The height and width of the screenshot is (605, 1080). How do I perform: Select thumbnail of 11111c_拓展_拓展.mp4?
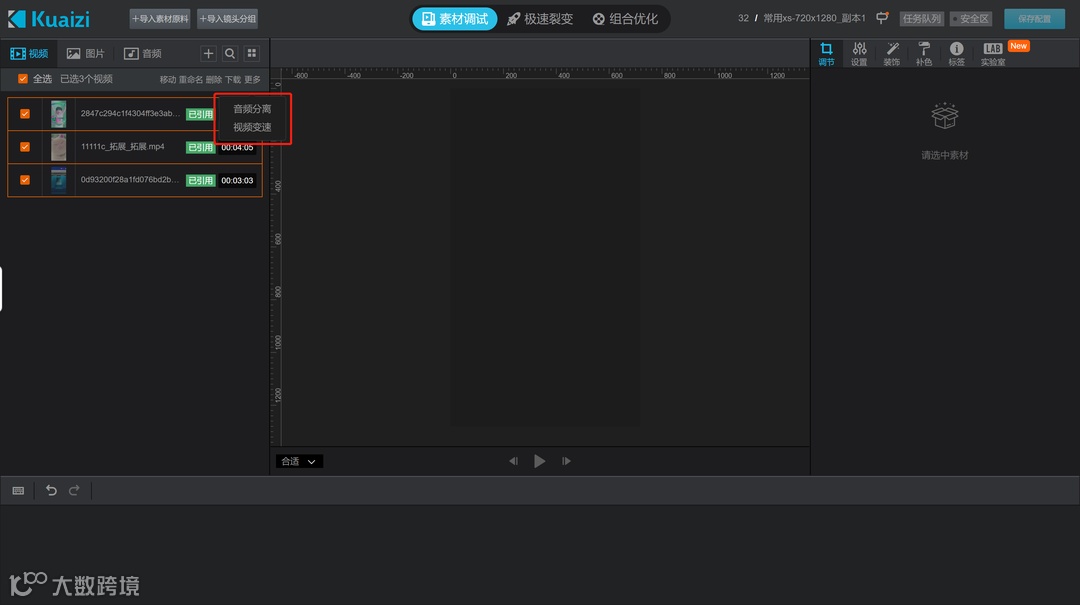pos(59,147)
